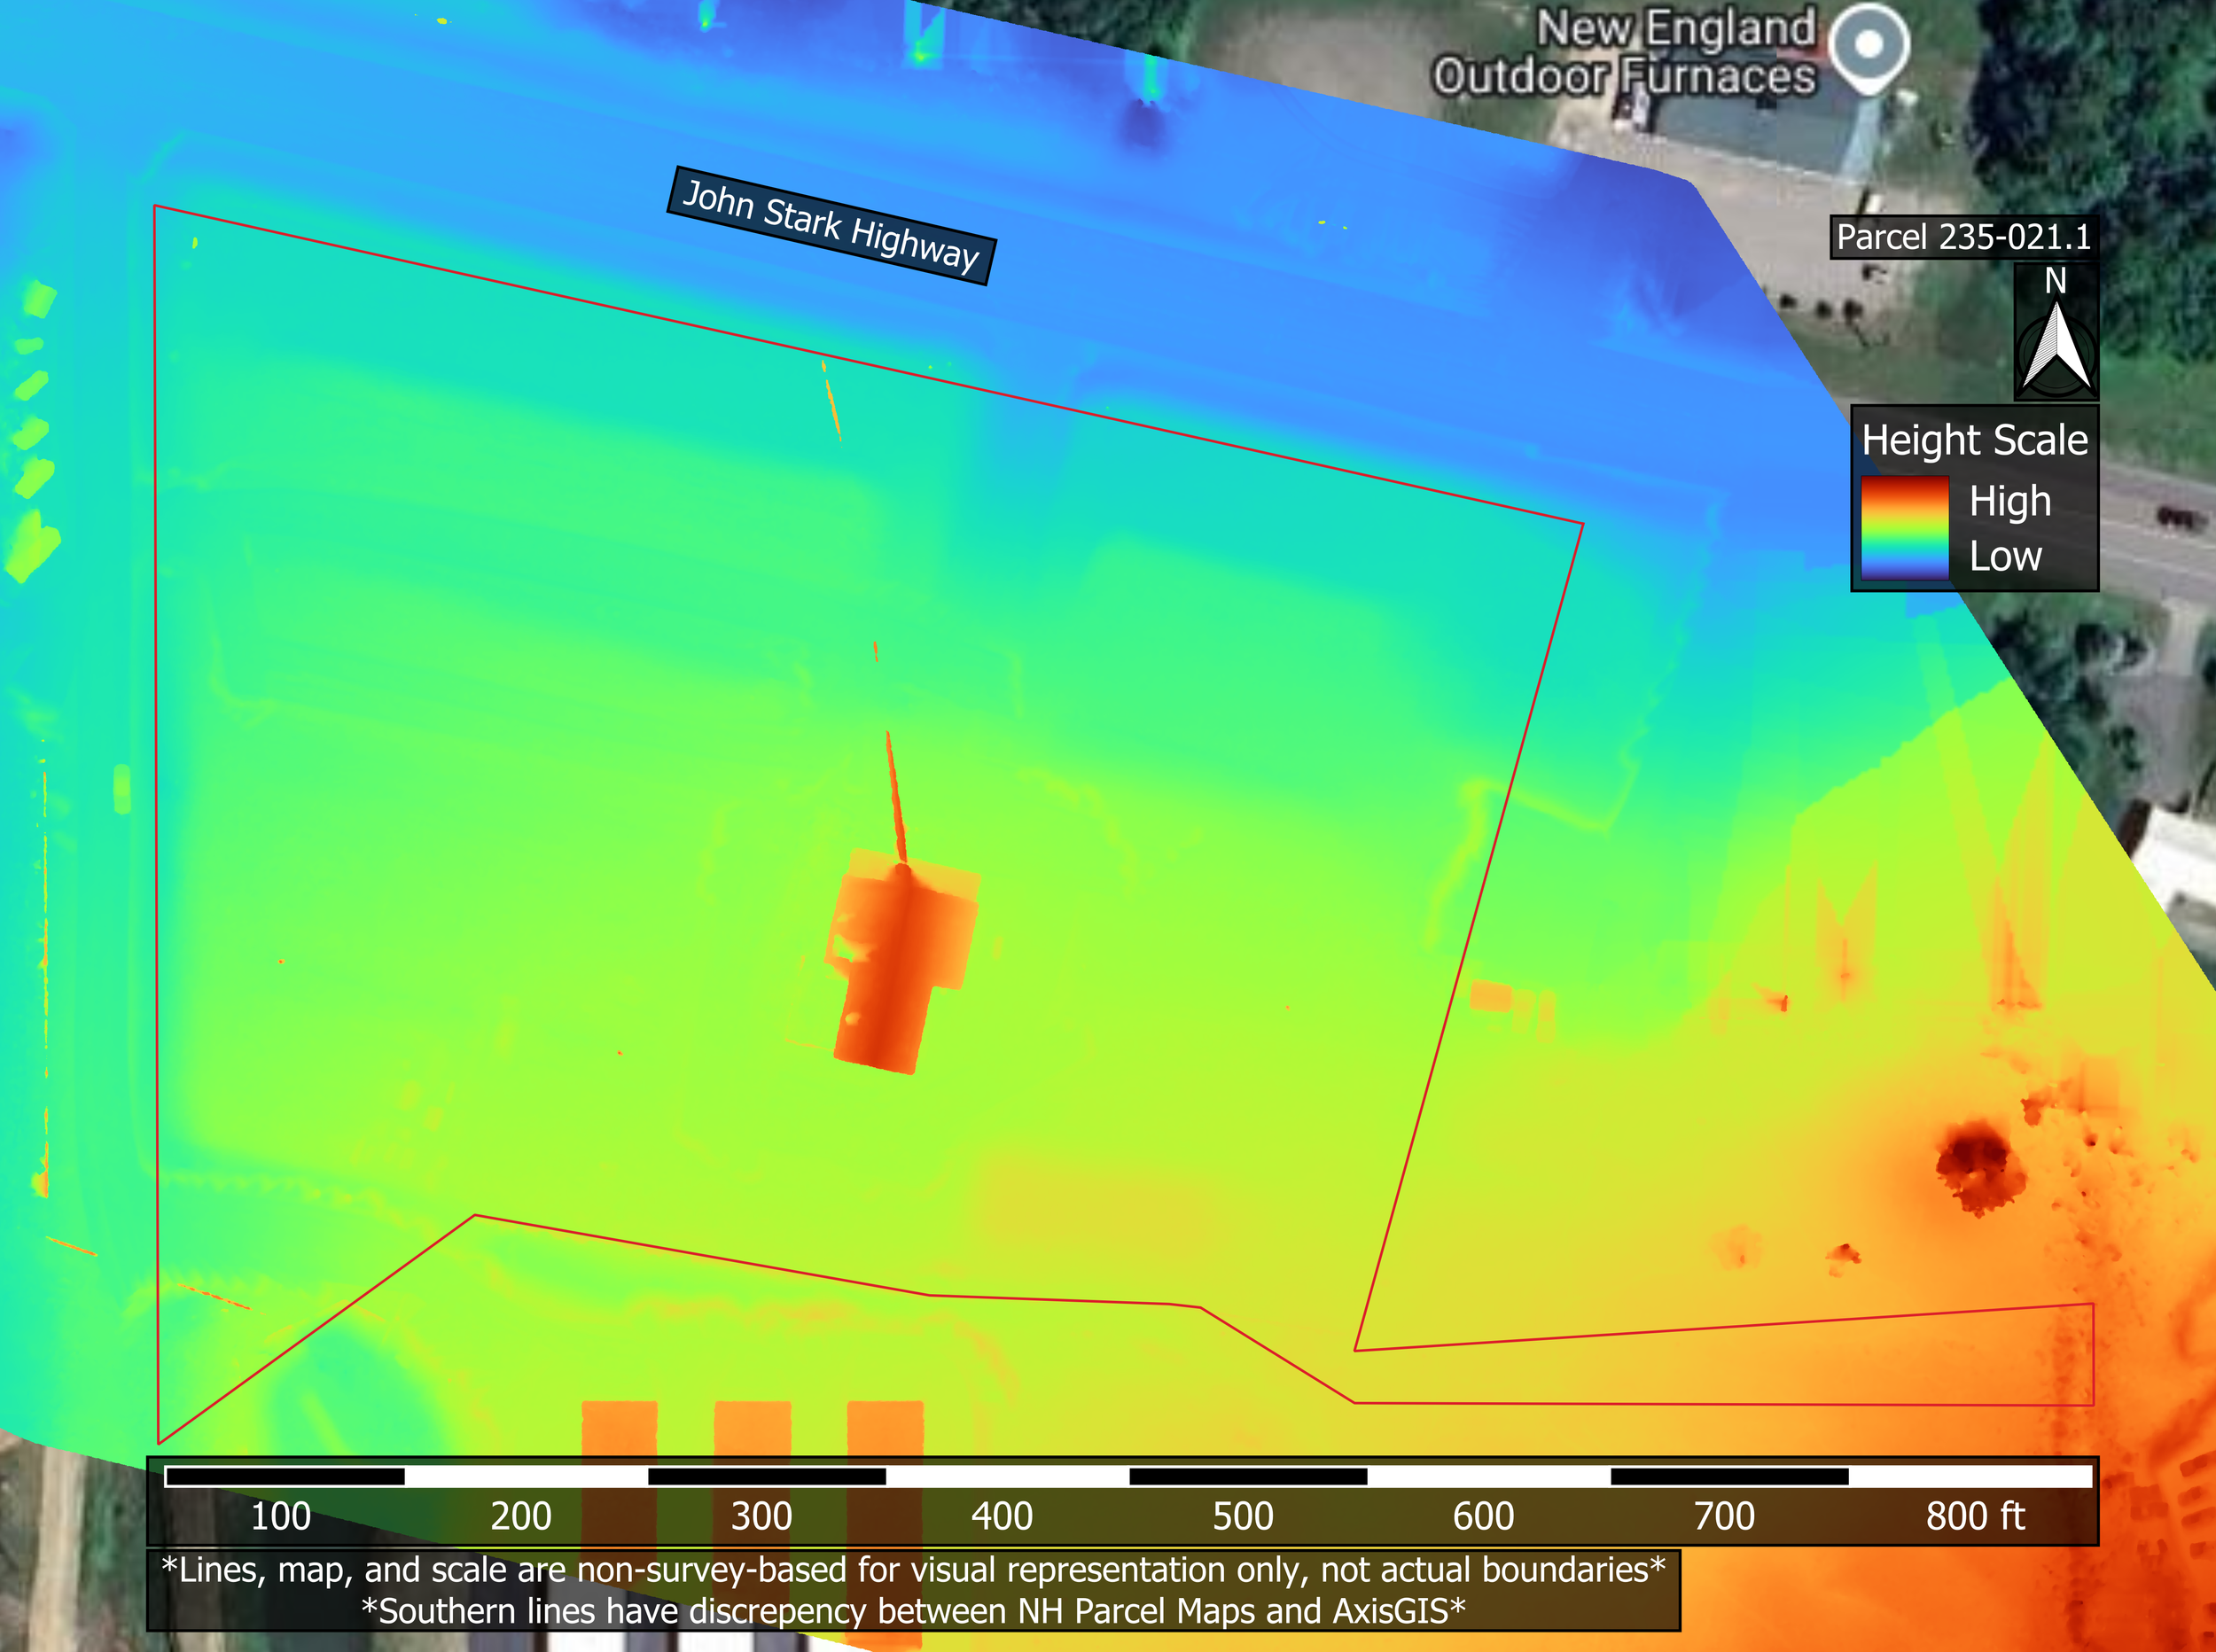This screenshot has width=2216, height=1652.
Task: Click the New England Outdoor Furnaces map pin
Action: [1868, 45]
